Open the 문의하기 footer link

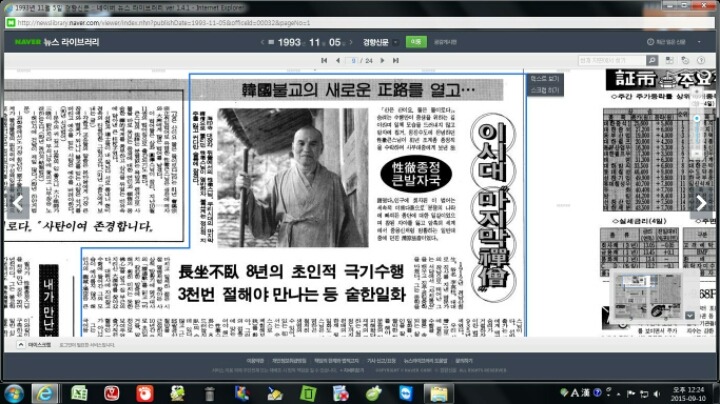(x=464, y=361)
